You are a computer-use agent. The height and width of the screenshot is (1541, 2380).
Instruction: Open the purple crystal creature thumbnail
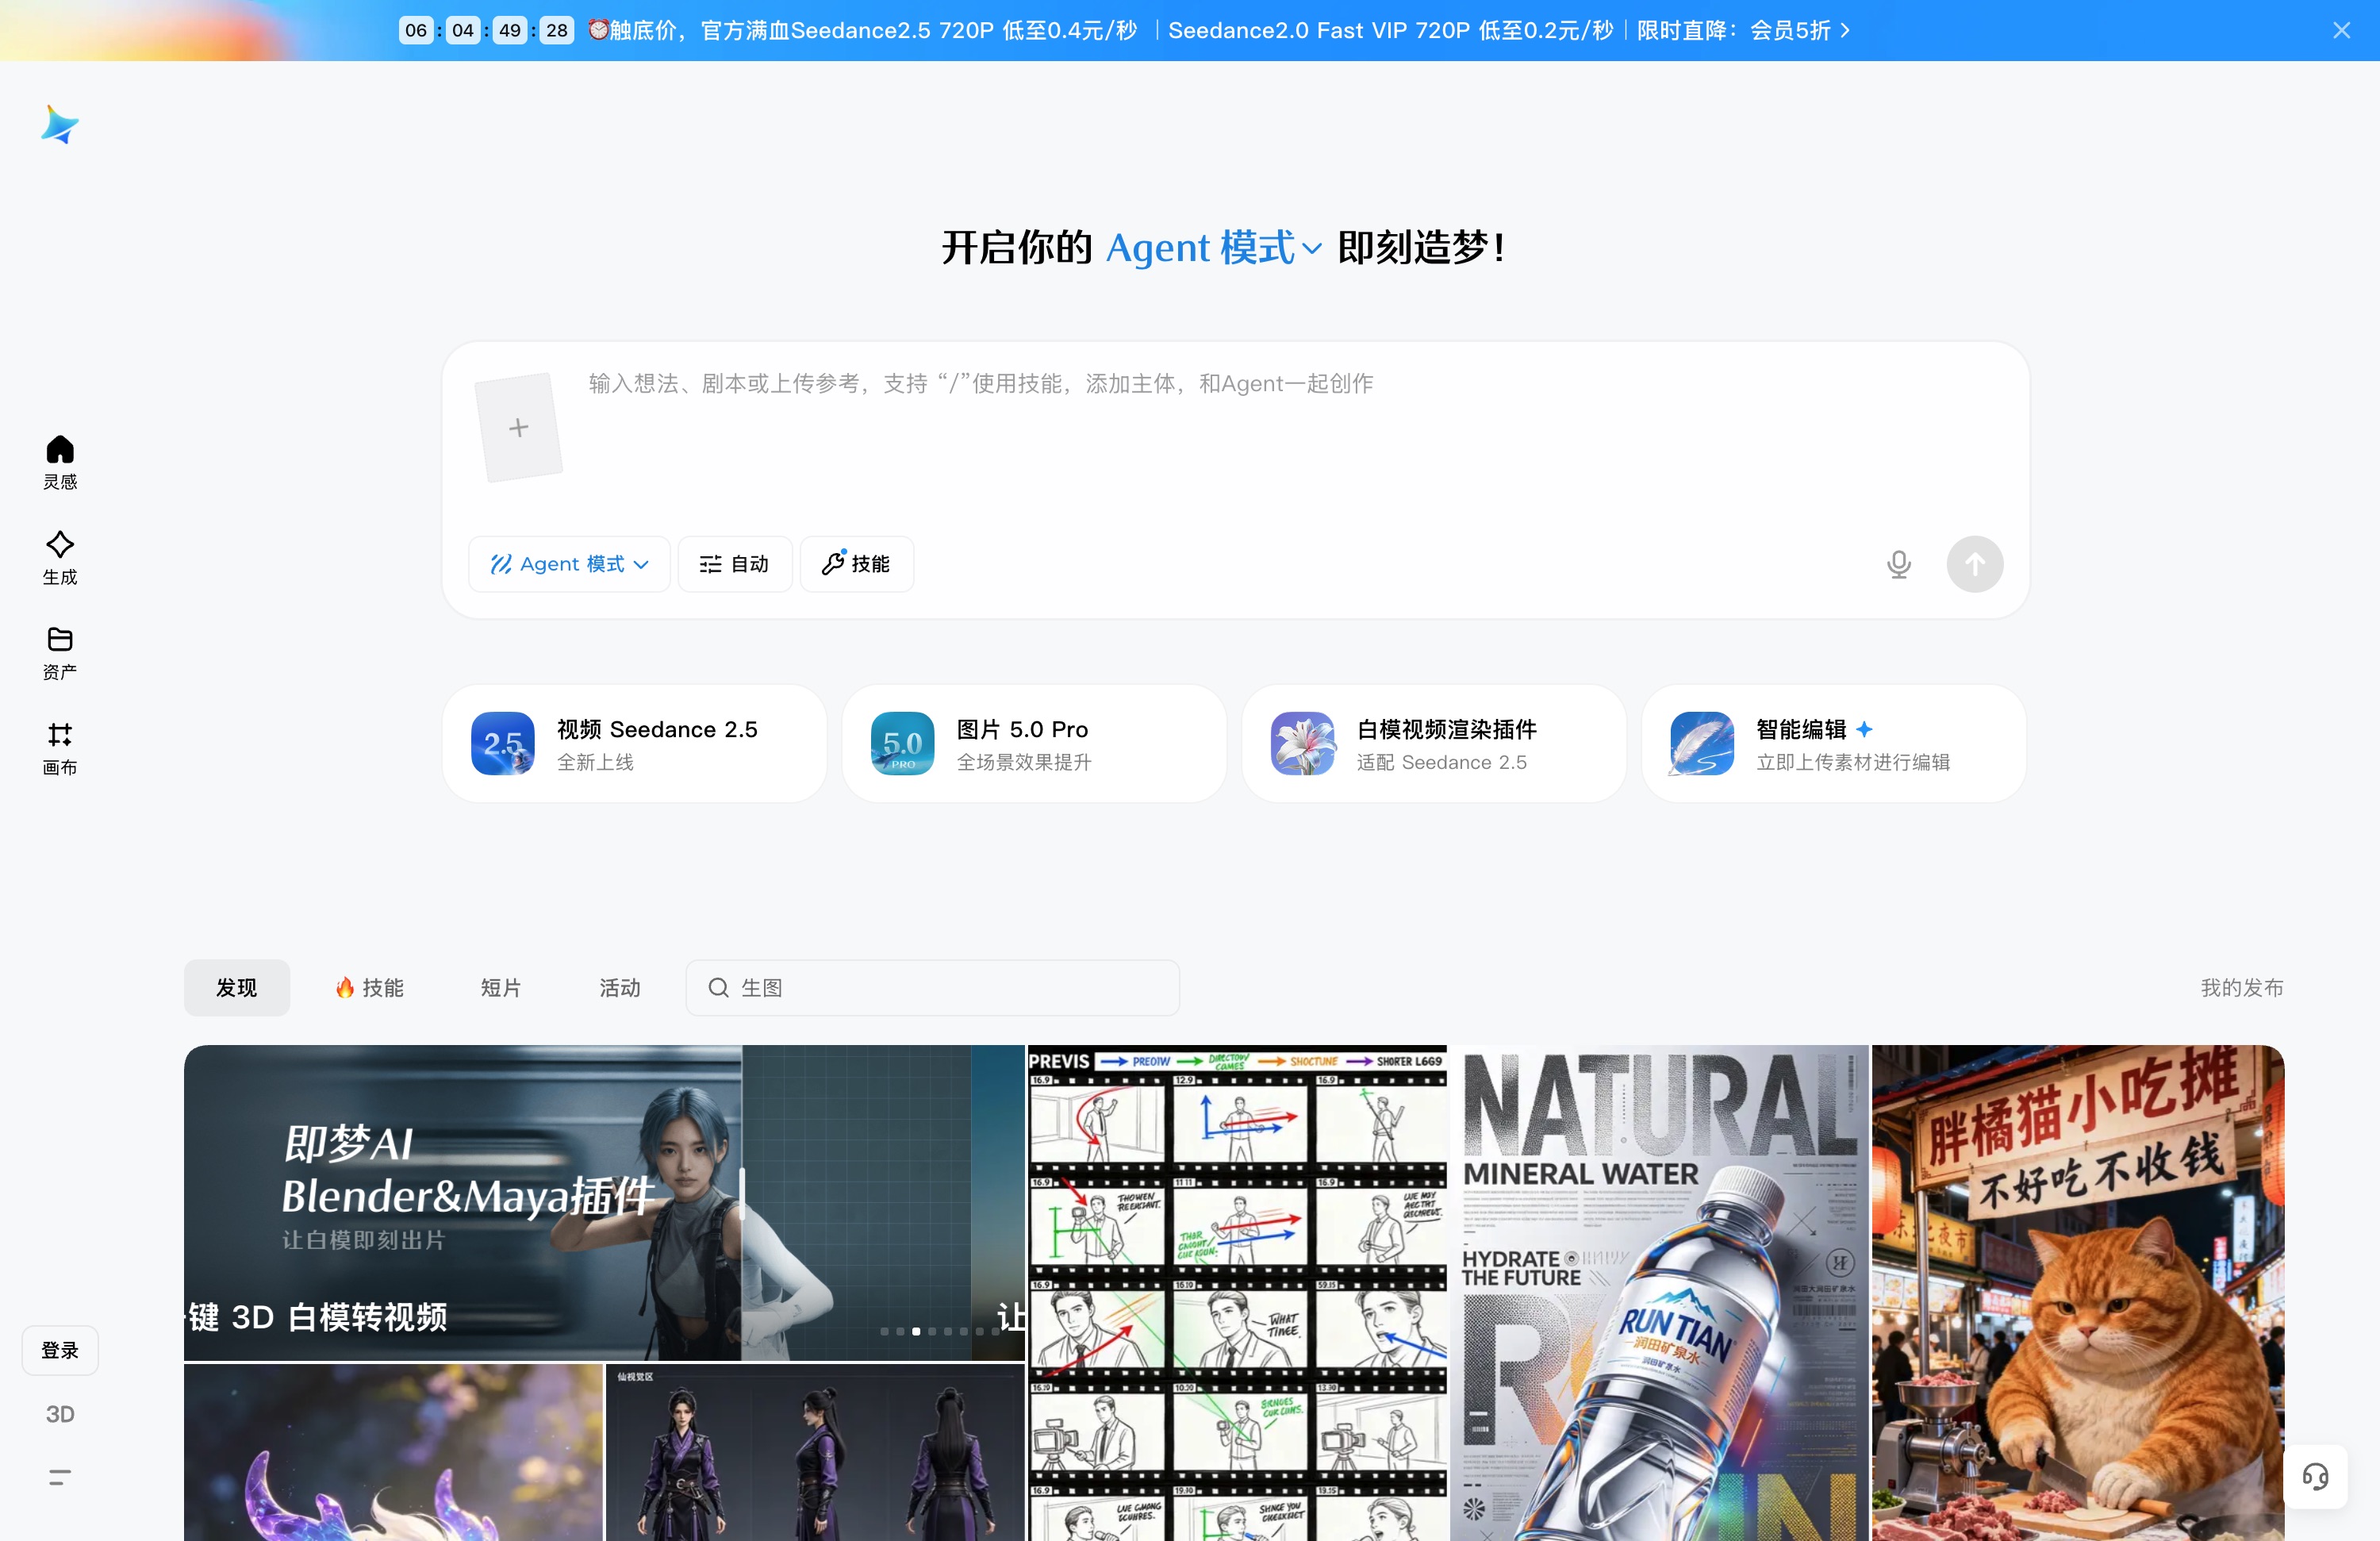(x=393, y=1452)
